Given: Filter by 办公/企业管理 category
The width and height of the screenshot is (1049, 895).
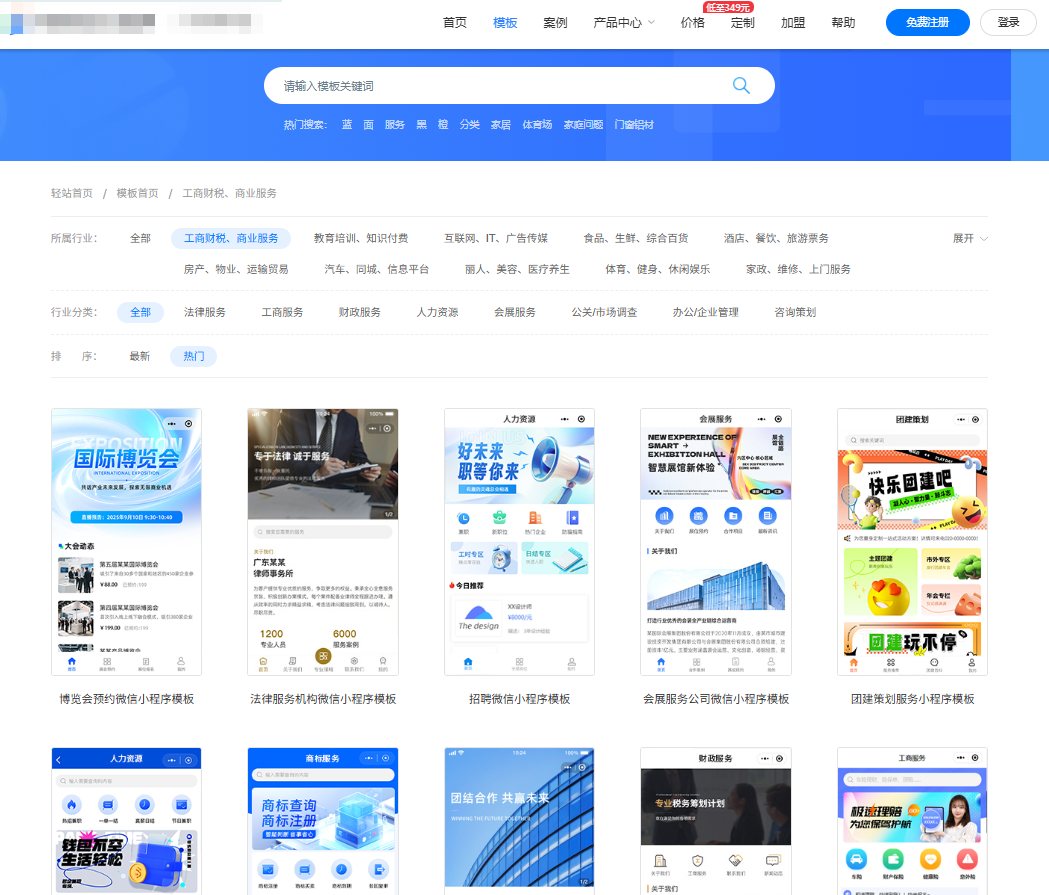Looking at the screenshot, I should click(x=706, y=312).
